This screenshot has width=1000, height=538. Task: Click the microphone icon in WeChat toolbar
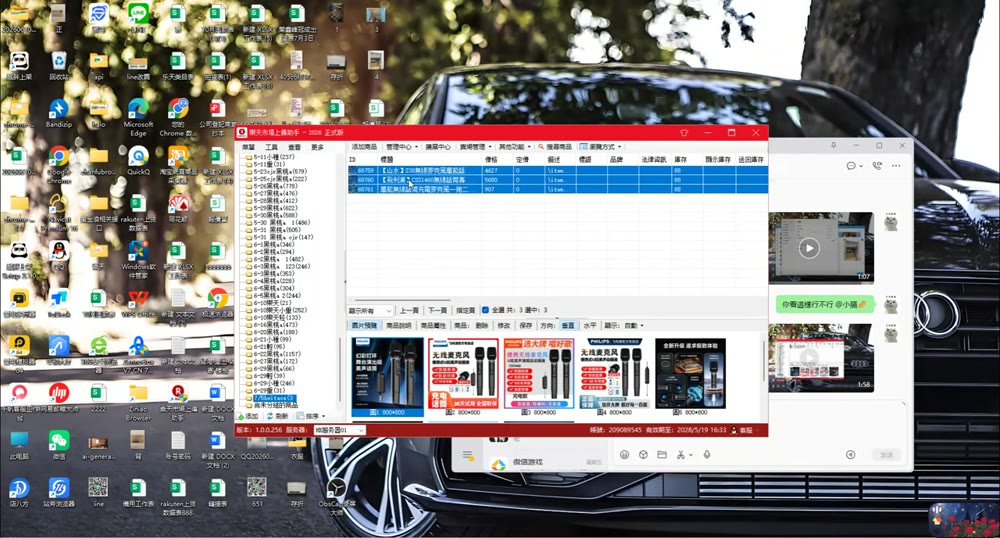(707, 454)
